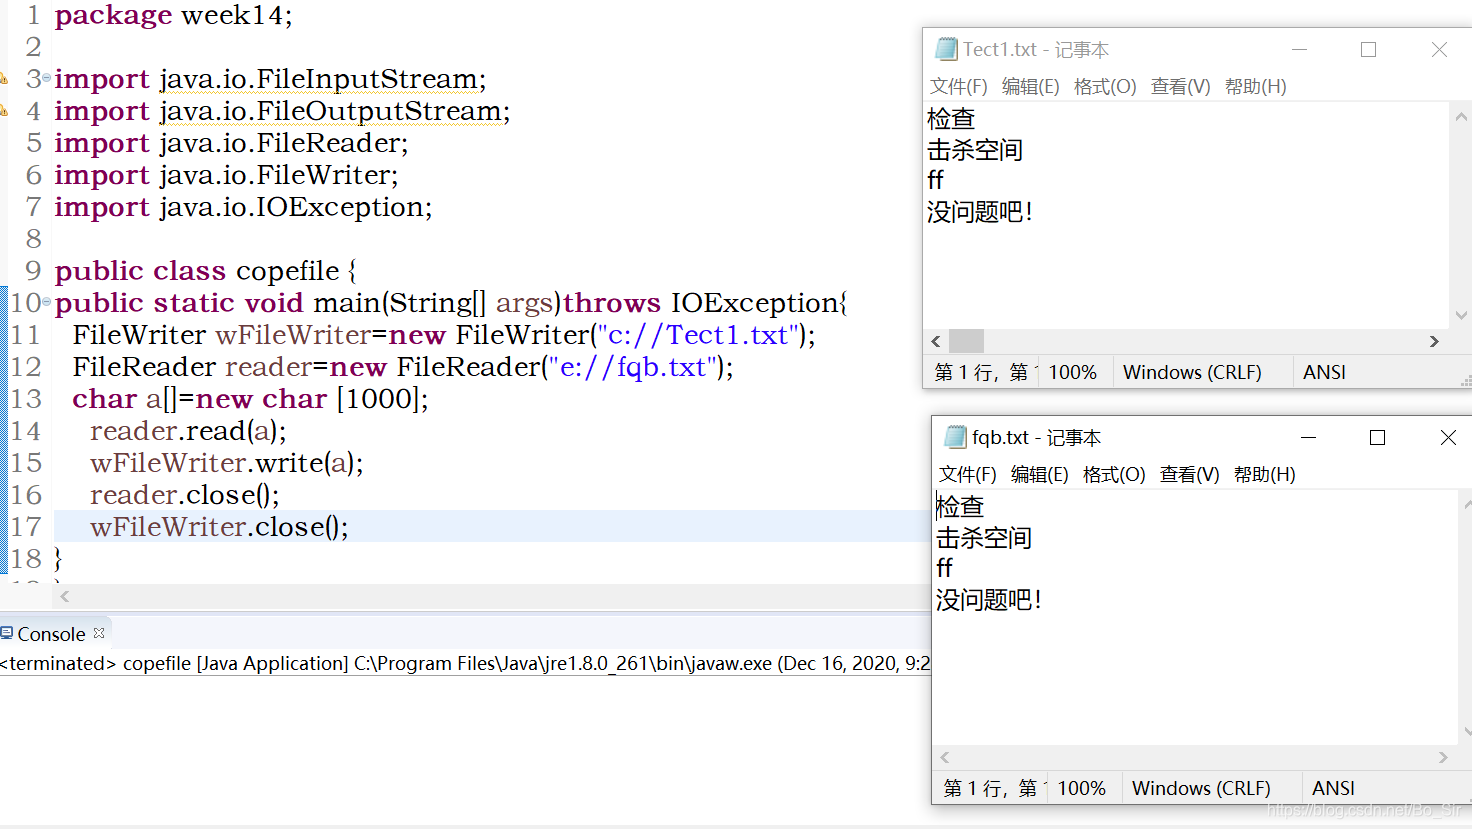Click the Tect1.txt Notepad title icon
Viewport: 1472px width, 829px height.
(946, 49)
